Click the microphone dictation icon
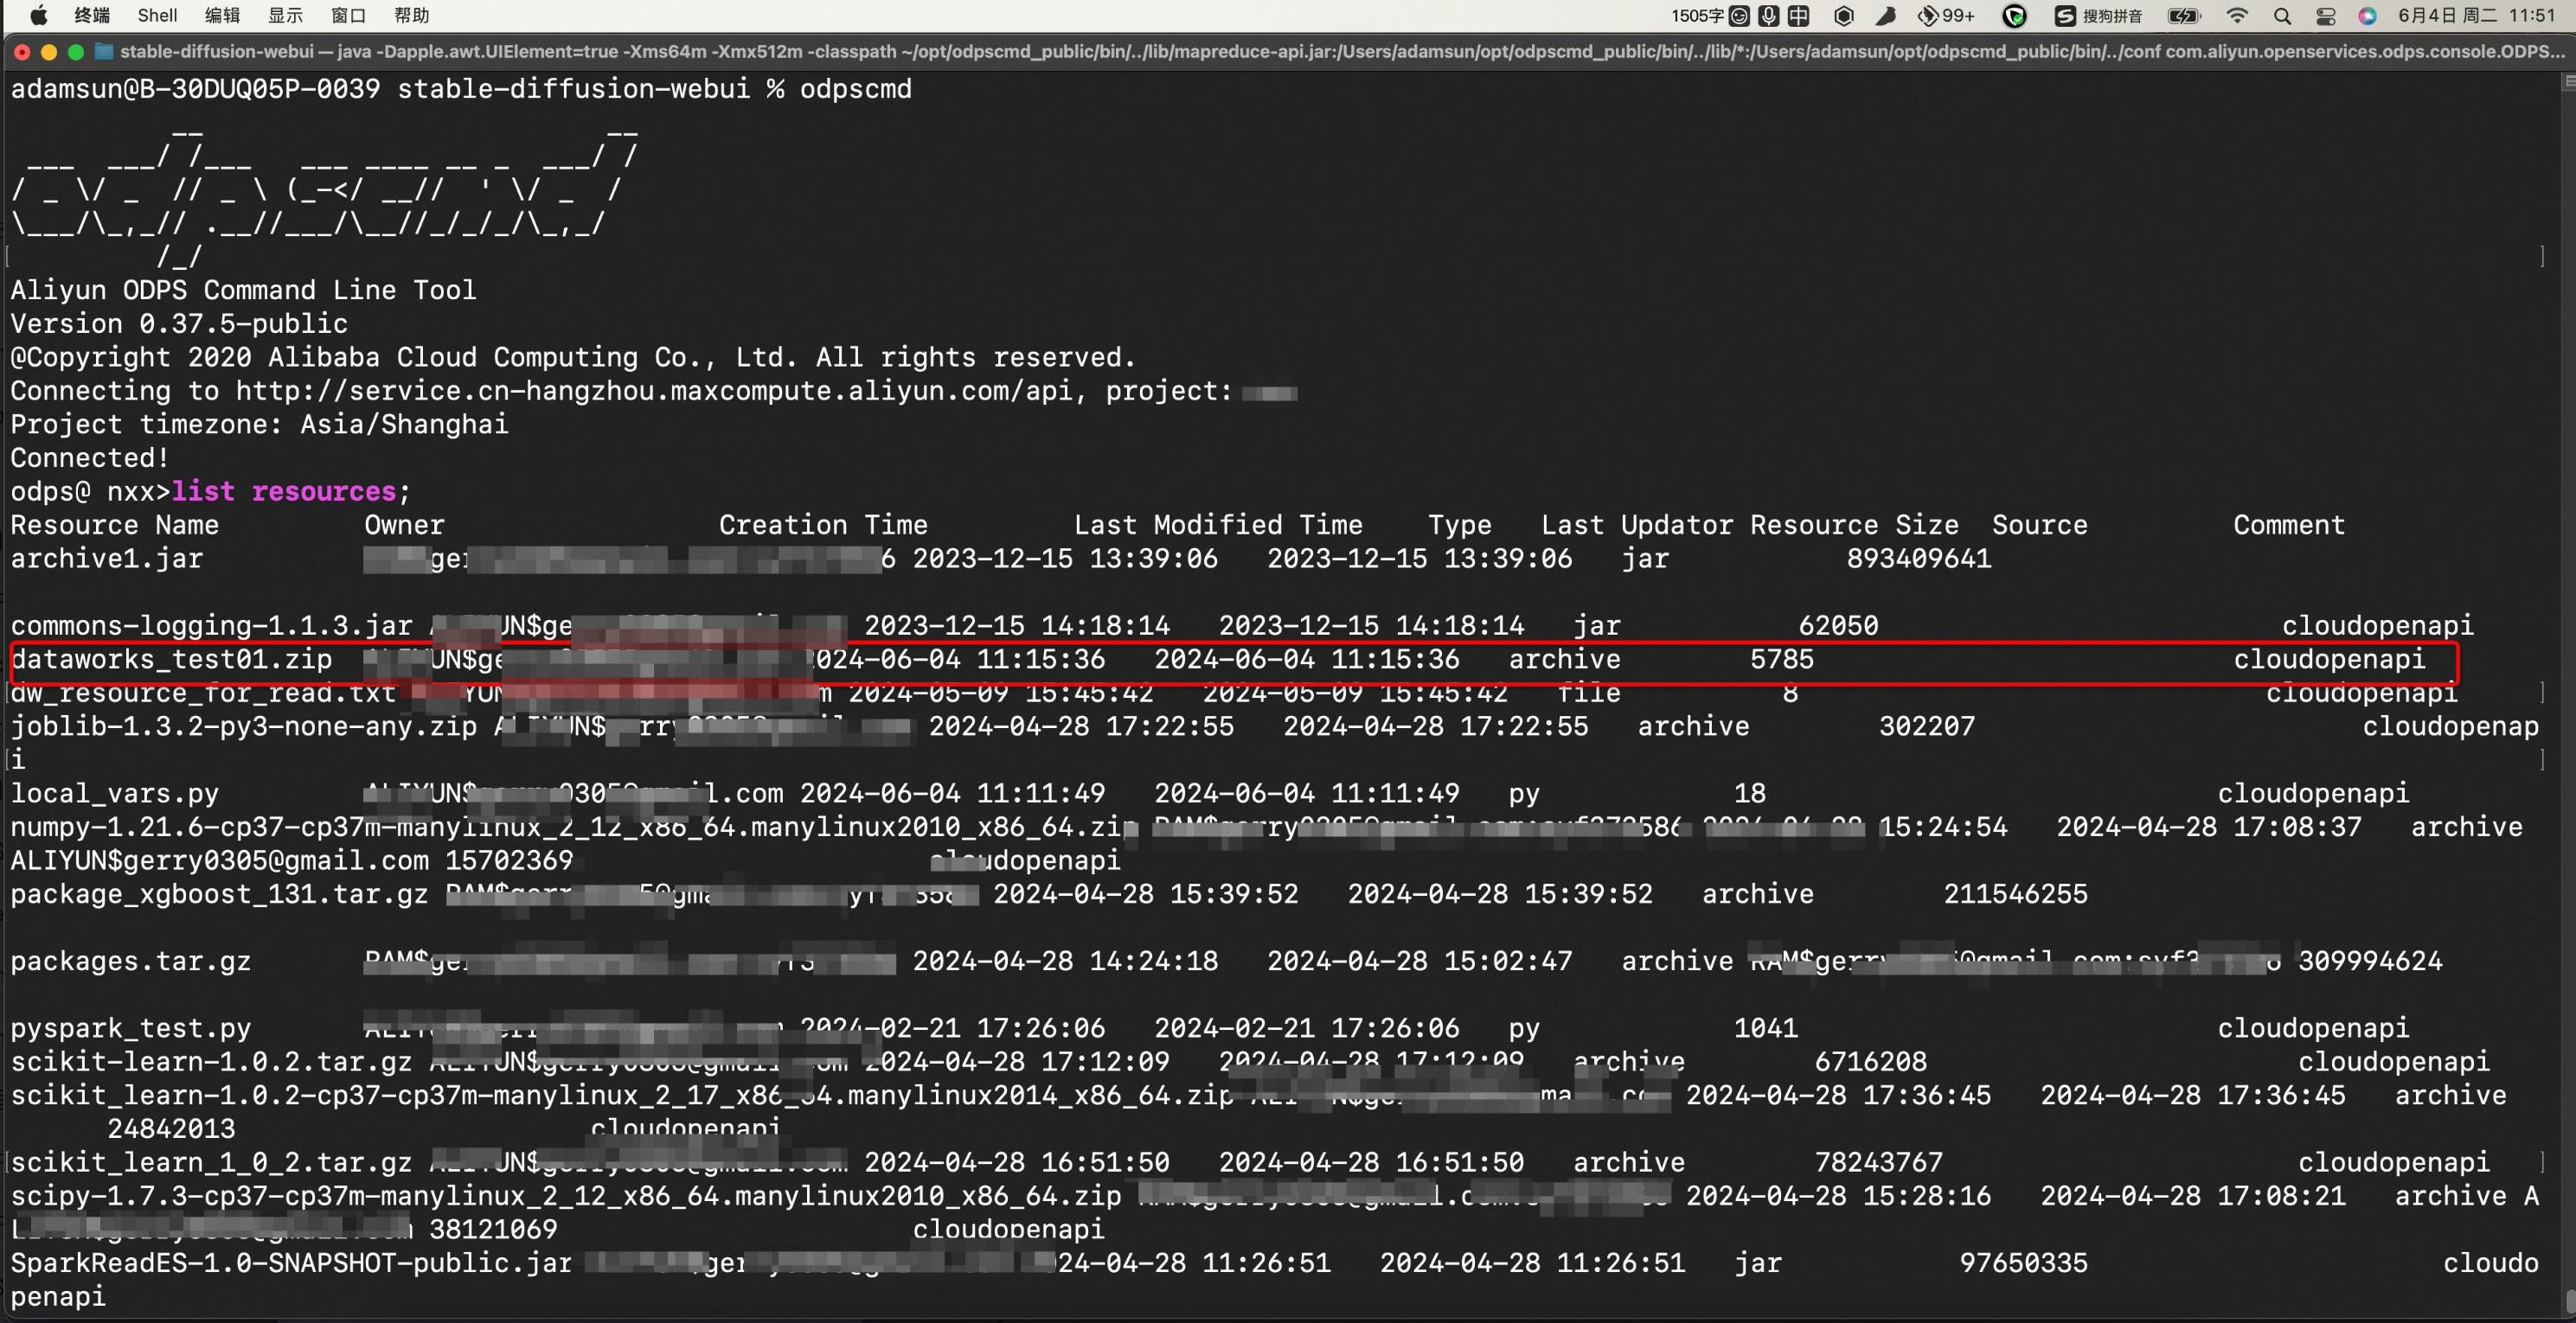 pyautogui.click(x=1768, y=16)
